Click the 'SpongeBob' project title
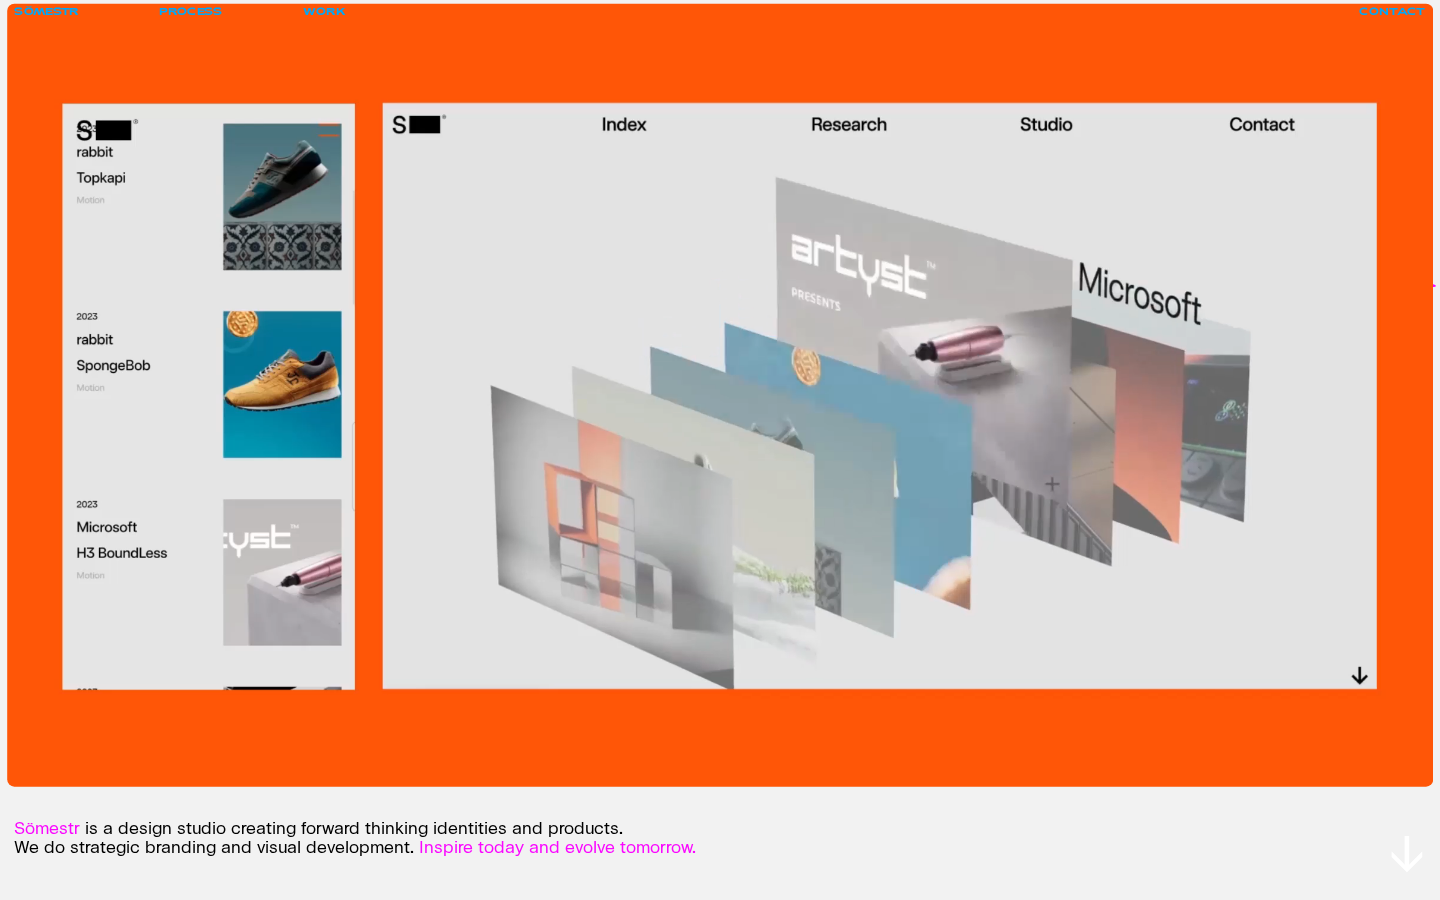This screenshot has height=900, width=1440. tap(113, 366)
